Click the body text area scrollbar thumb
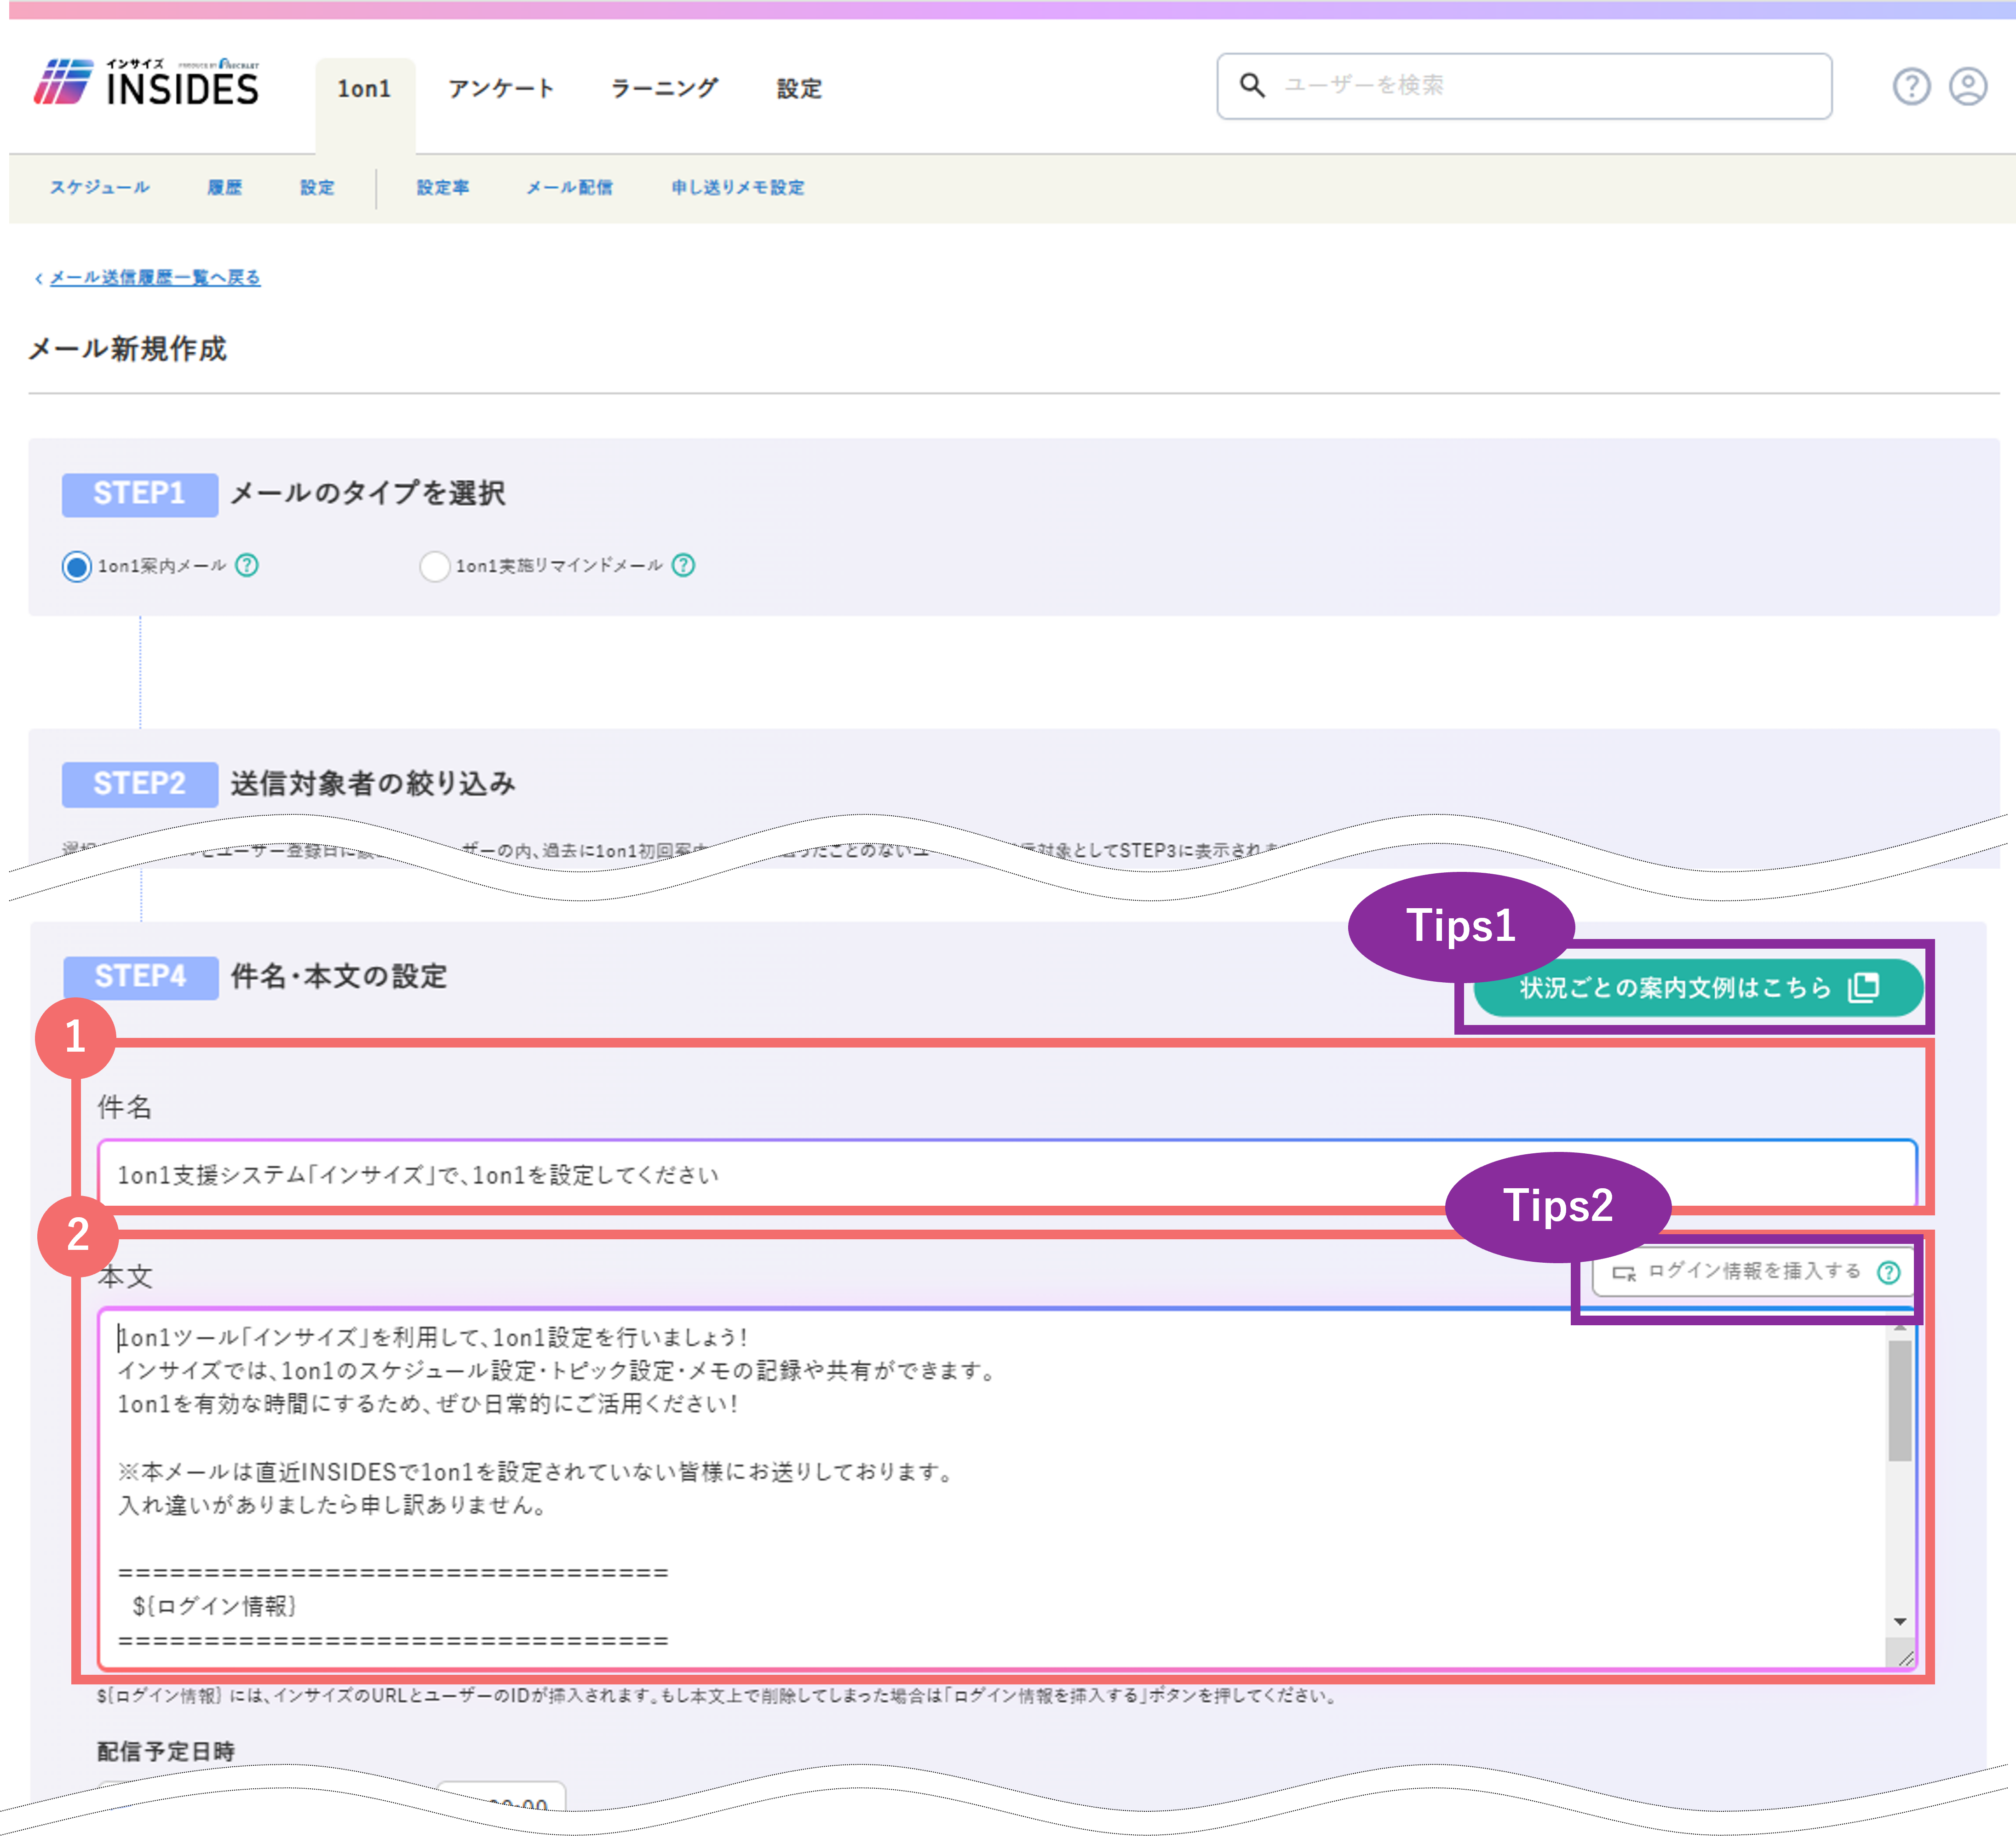This screenshot has height=1838, width=2016. (1899, 1400)
